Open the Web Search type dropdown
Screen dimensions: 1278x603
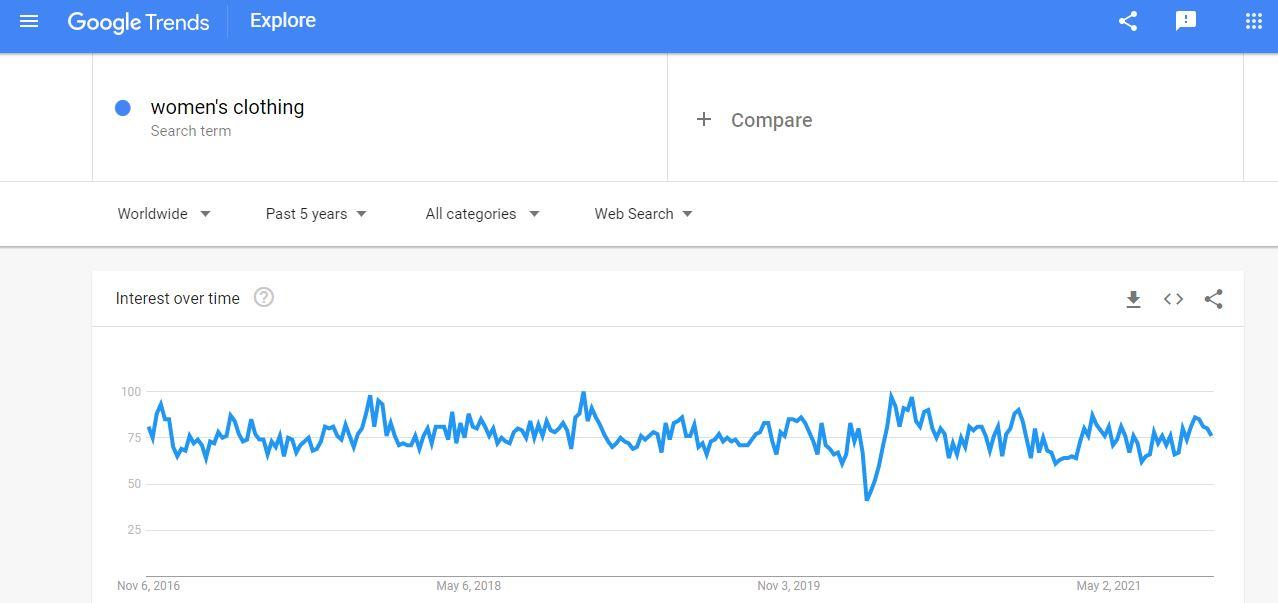tap(643, 214)
